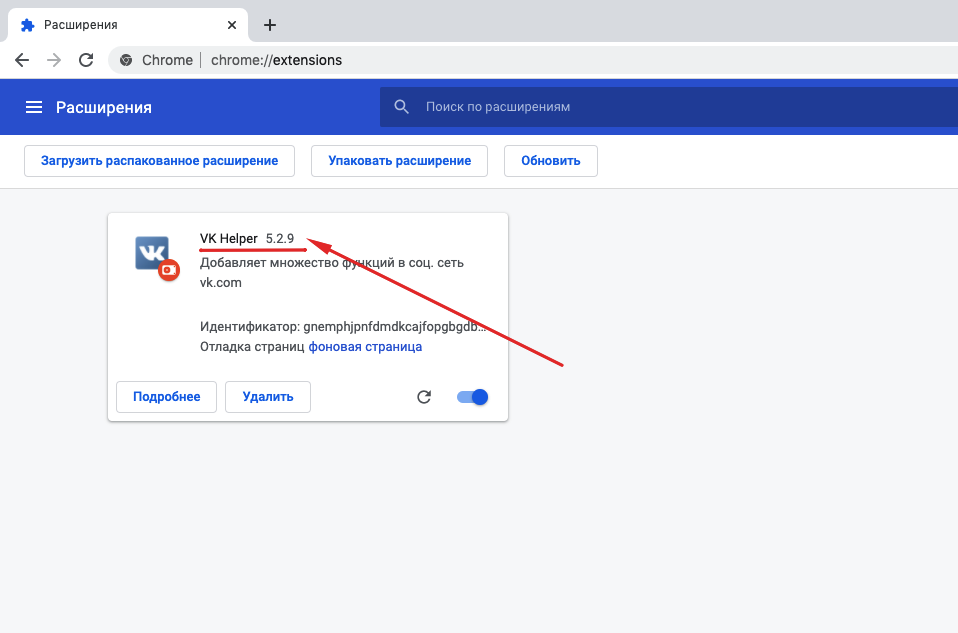Click the search magnifier icon

401,107
